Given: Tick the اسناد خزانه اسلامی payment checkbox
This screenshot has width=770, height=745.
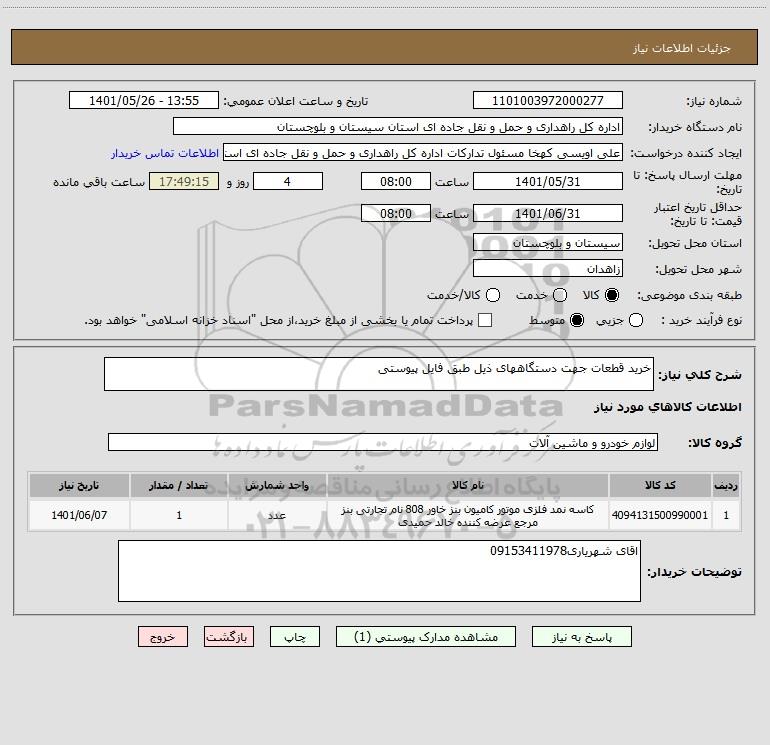Looking at the screenshot, I should point(485,320).
